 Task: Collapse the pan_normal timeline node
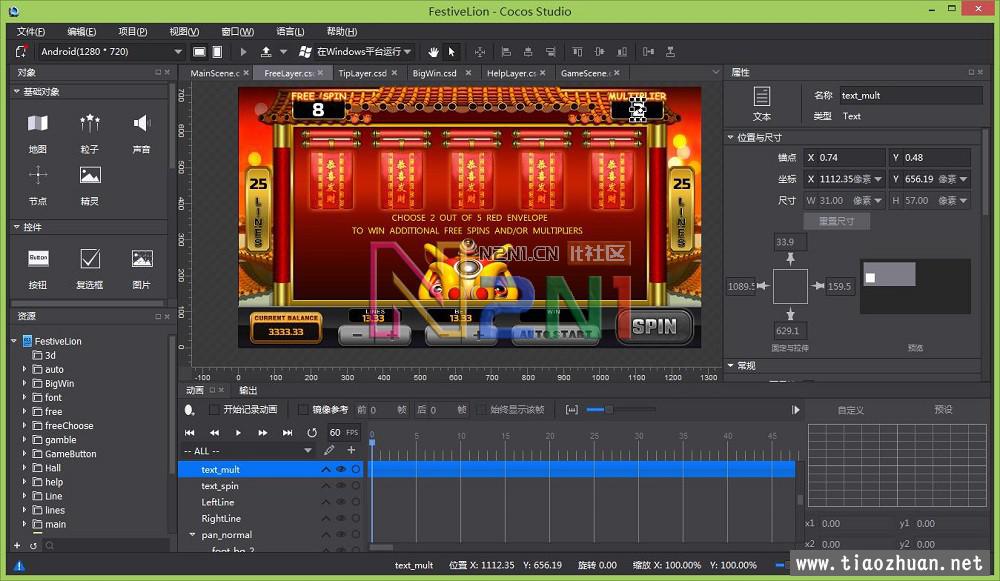coord(192,534)
